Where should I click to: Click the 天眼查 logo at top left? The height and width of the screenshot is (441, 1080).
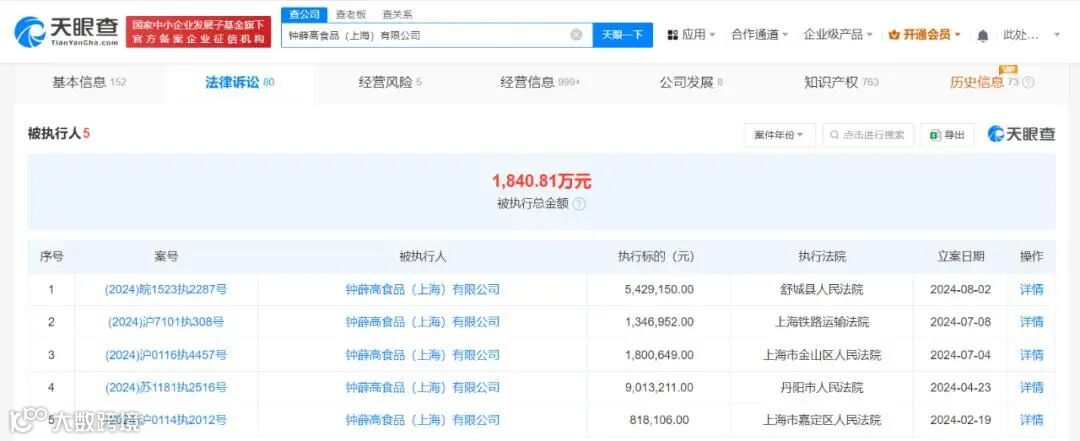pyautogui.click(x=66, y=32)
